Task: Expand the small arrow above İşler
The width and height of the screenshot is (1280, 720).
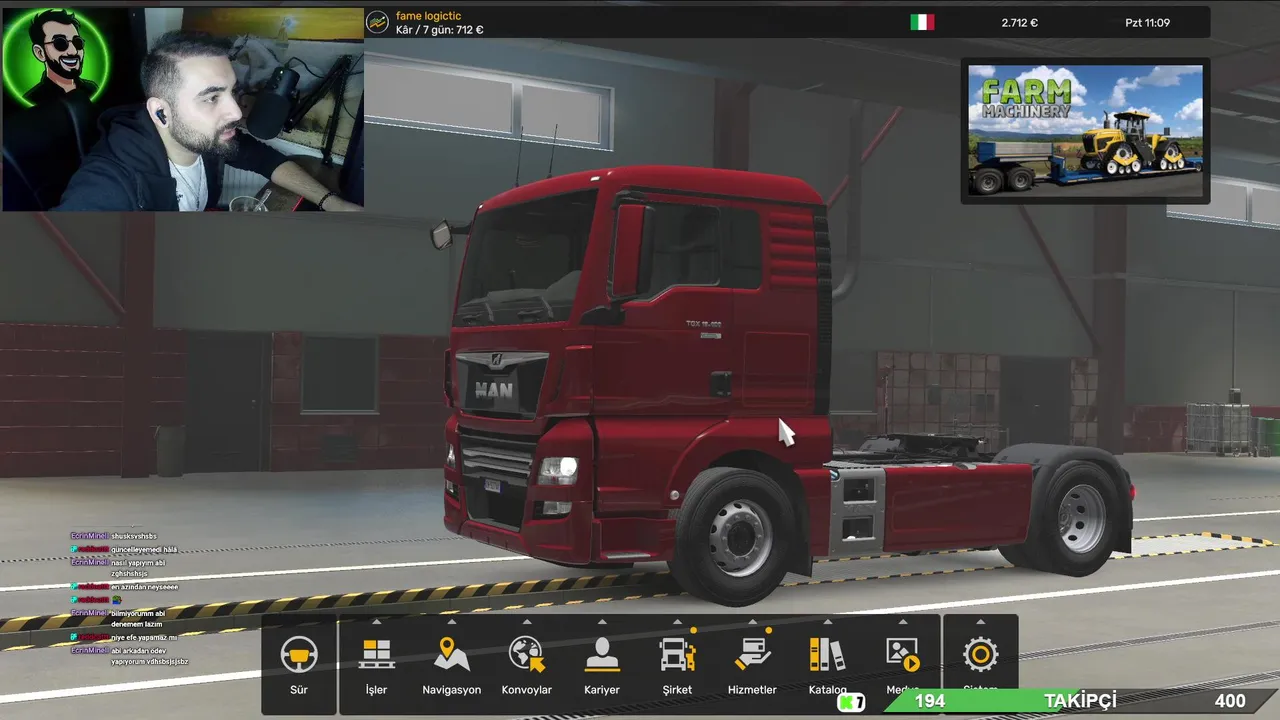Action: point(376,622)
